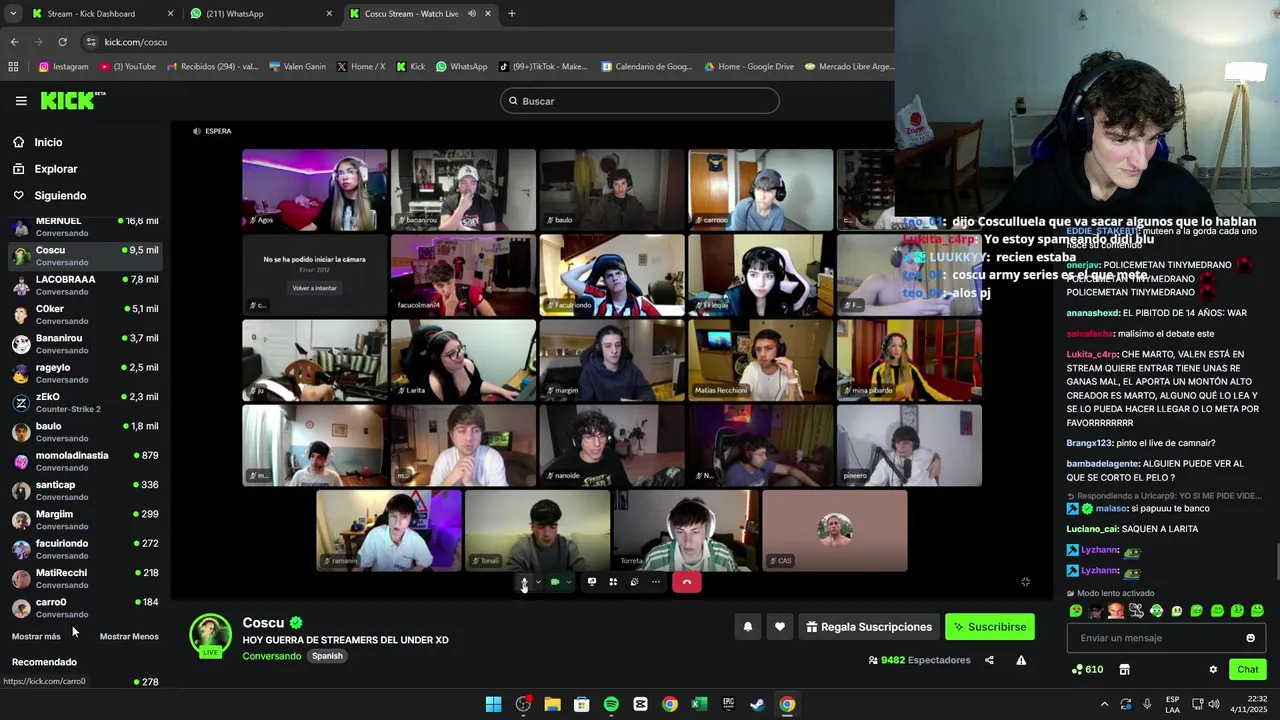Open the Instagram bookmark
The image size is (1280, 720).
pyautogui.click(x=63, y=67)
